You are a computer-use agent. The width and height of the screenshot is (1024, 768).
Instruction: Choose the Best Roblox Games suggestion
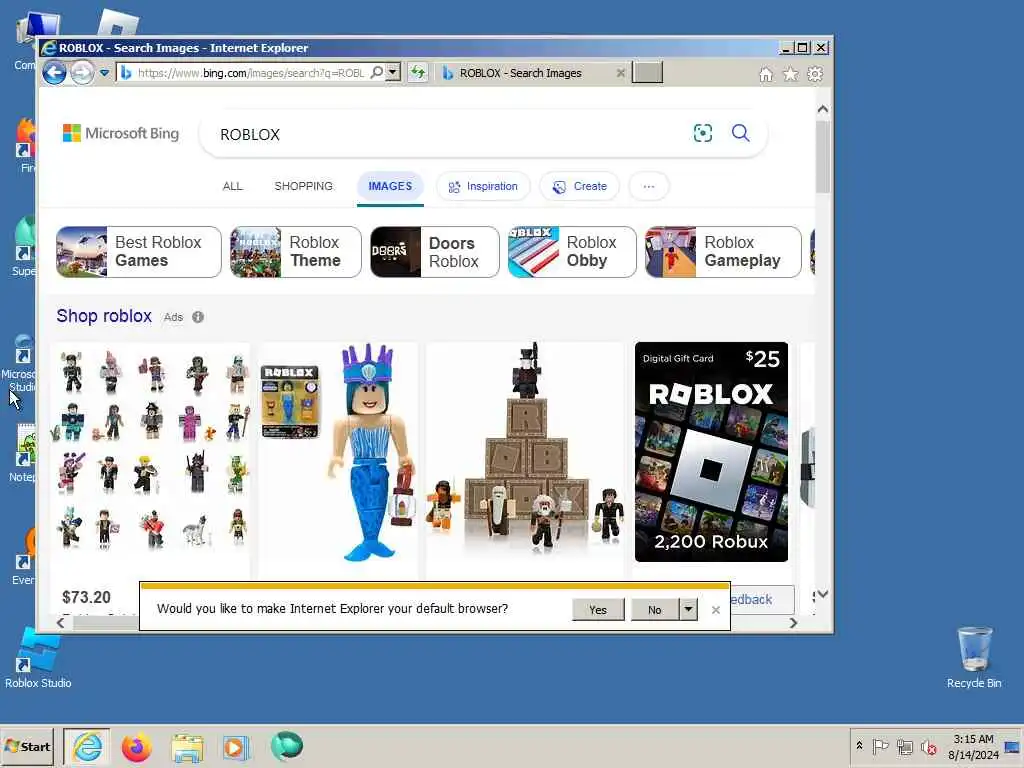pyautogui.click(x=138, y=252)
